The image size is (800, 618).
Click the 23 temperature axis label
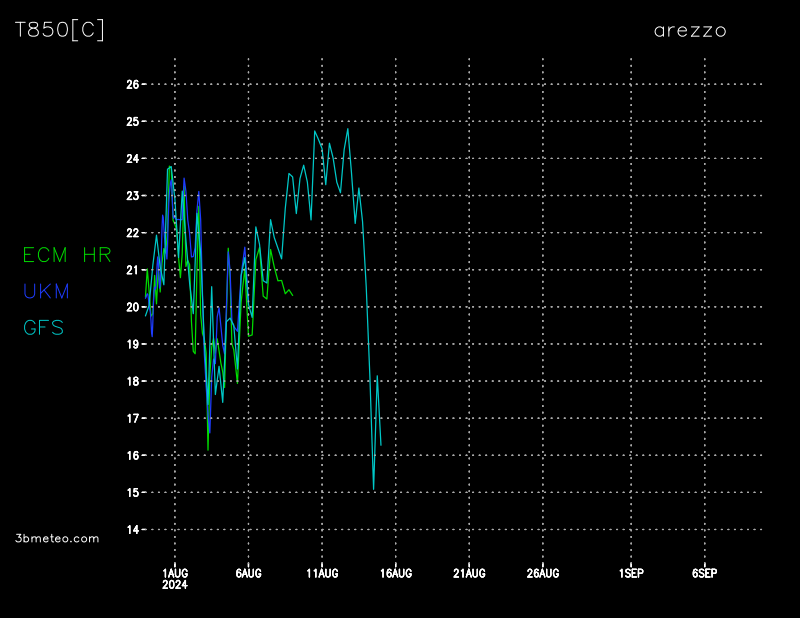(132, 196)
